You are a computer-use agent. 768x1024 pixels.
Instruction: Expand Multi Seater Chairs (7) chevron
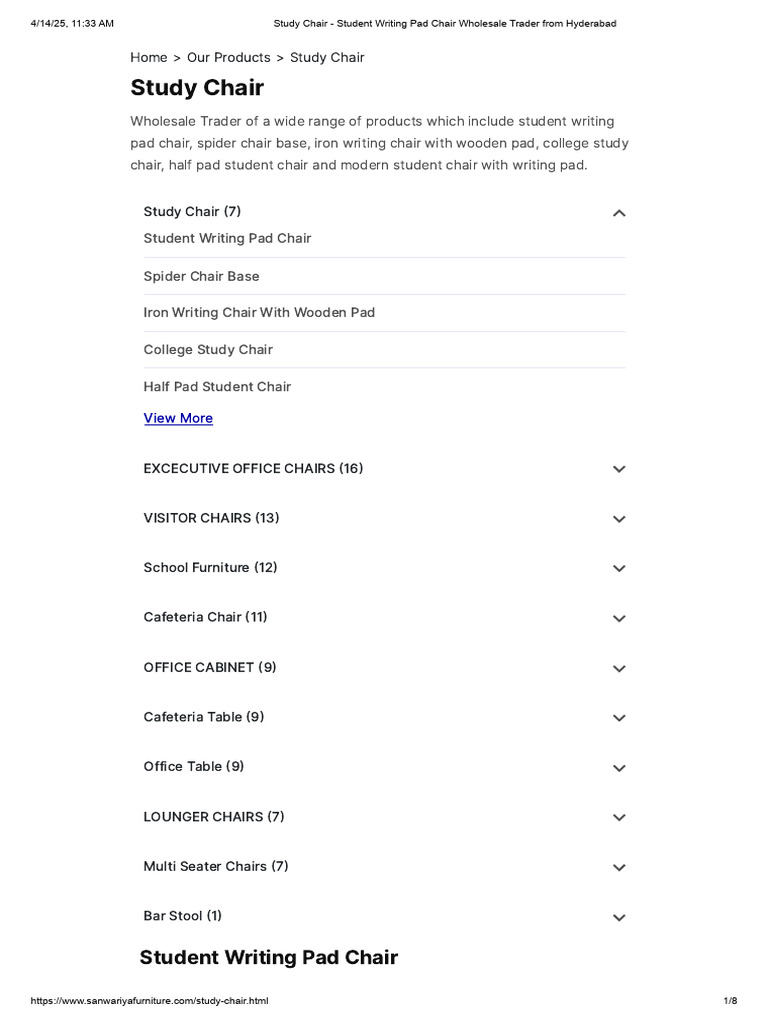click(618, 867)
